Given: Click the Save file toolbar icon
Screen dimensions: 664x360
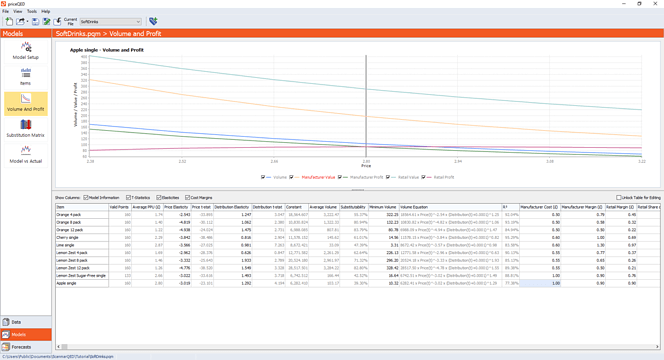Looking at the screenshot, I should (x=36, y=21).
